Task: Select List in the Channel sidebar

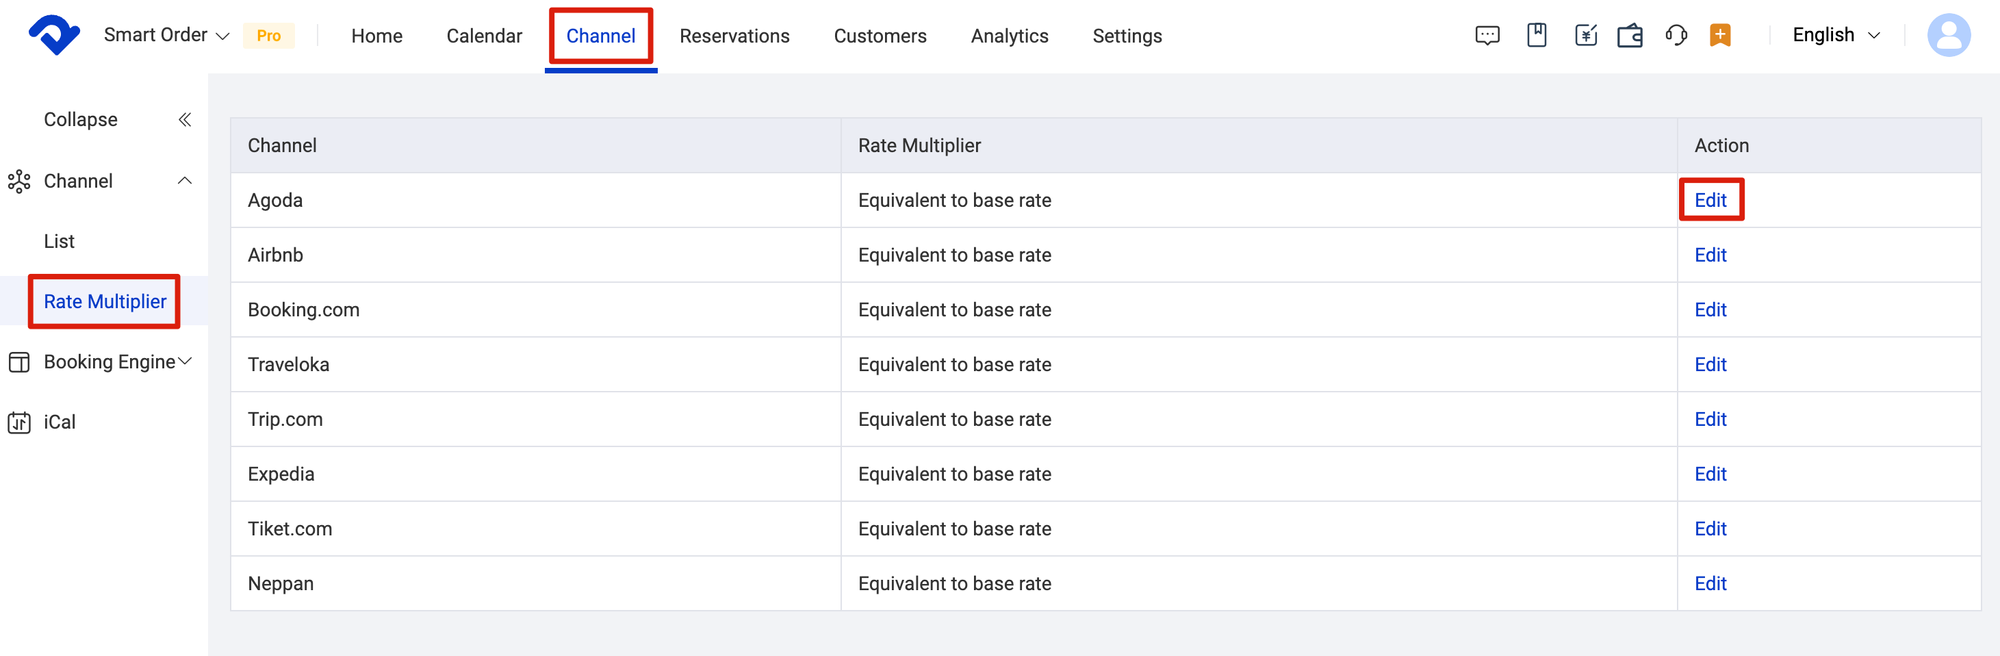Action: [x=59, y=241]
